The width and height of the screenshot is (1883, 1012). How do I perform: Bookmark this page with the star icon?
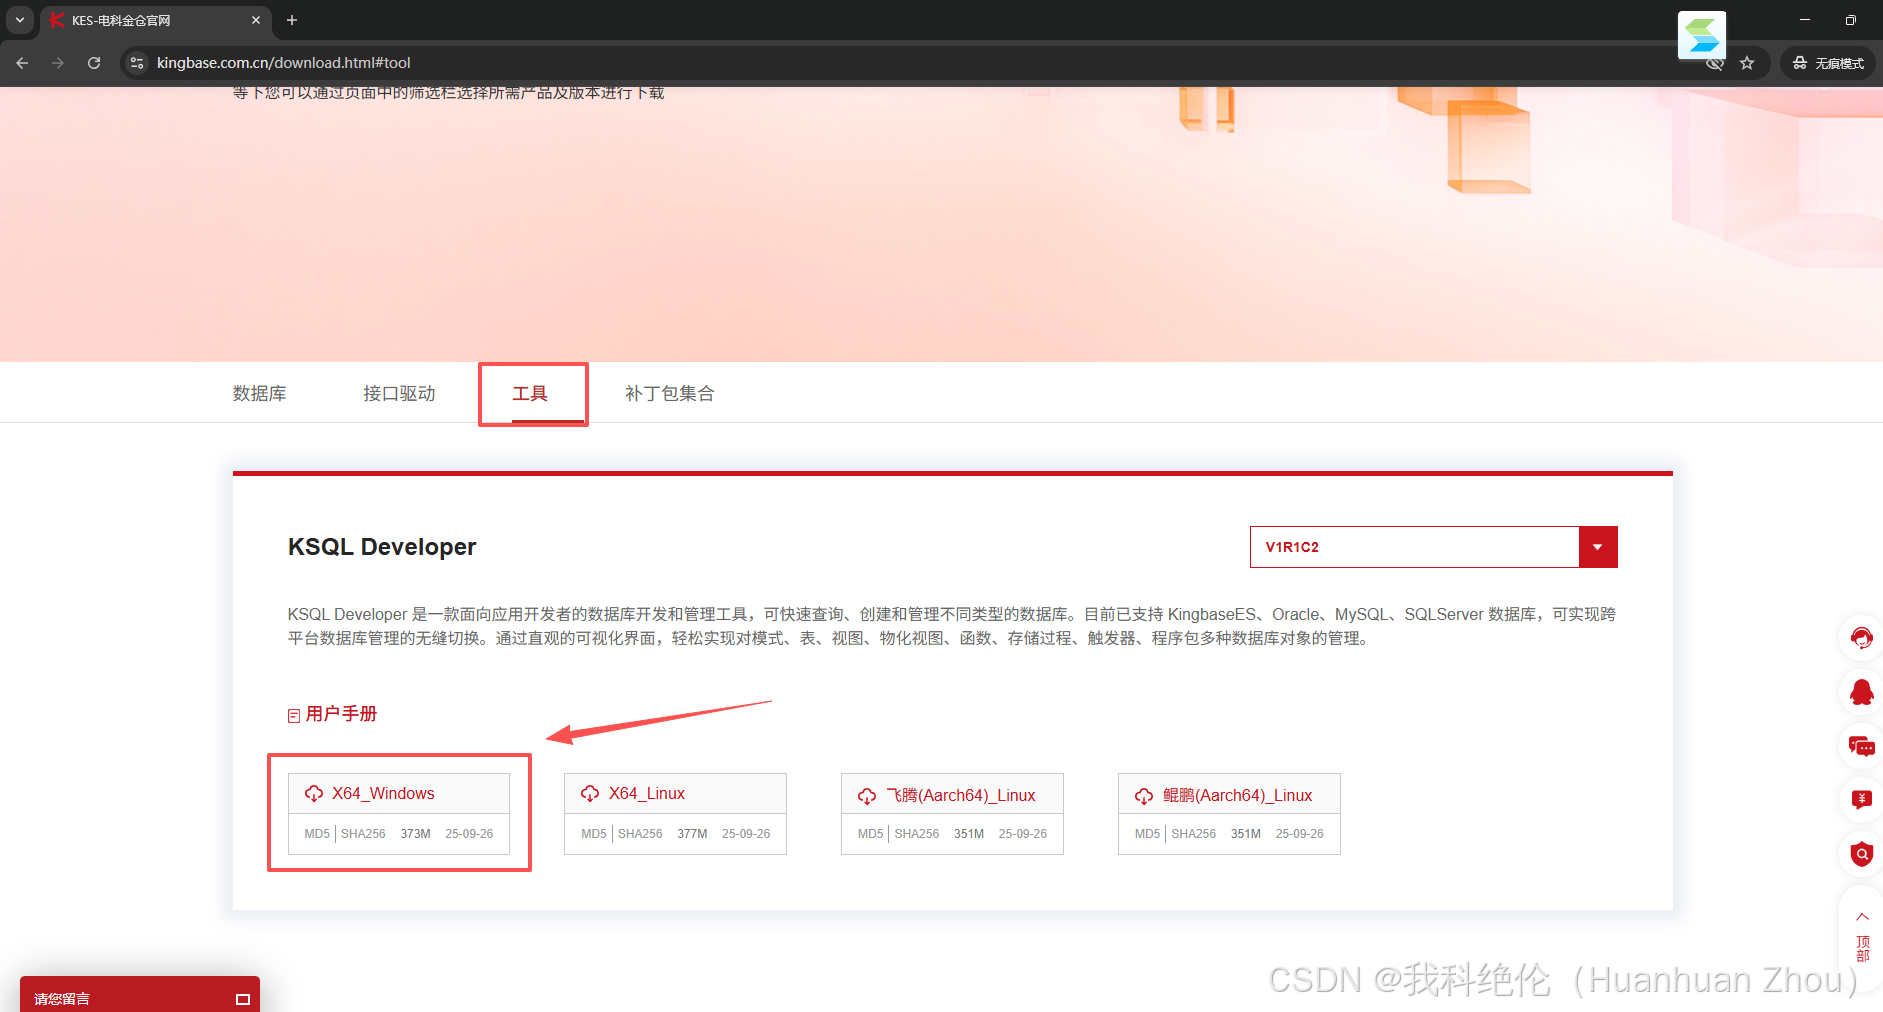click(1747, 63)
